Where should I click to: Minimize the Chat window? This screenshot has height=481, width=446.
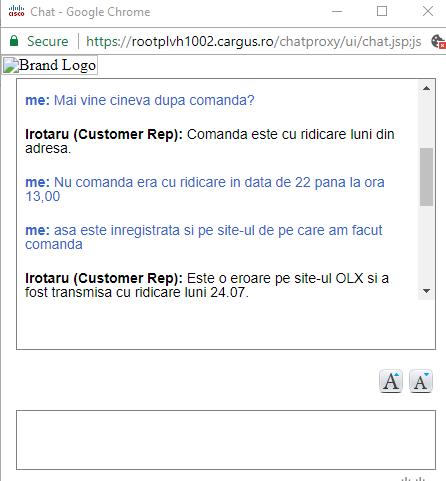[x=337, y=11]
